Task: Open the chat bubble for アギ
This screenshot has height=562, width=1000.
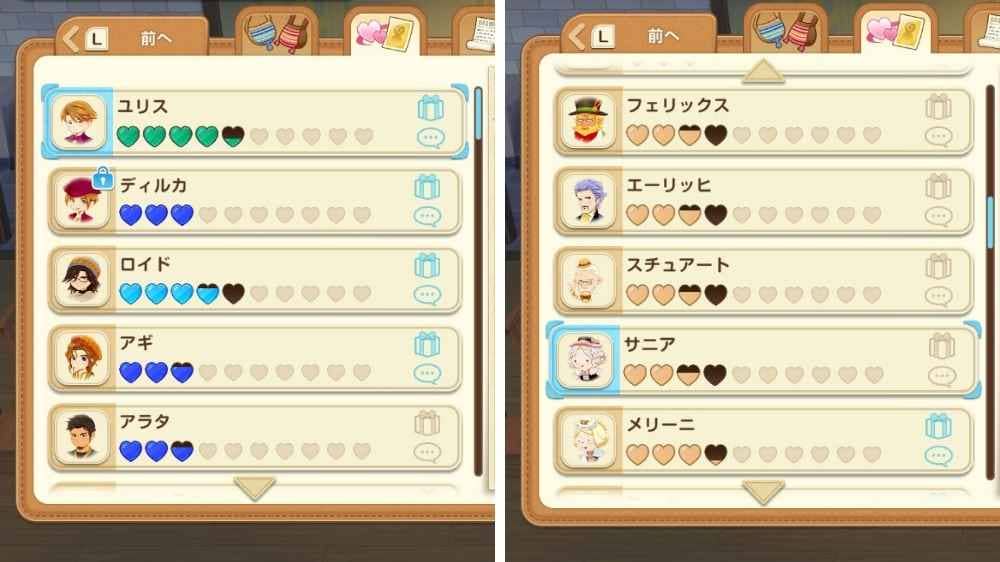Action: click(x=427, y=373)
